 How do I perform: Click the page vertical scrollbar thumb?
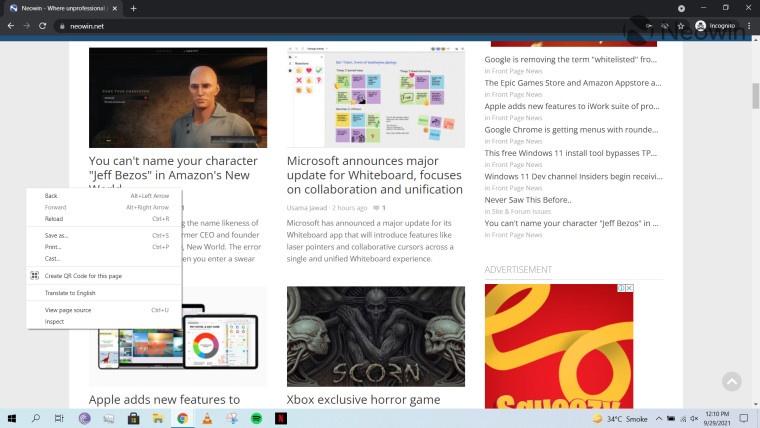[x=755, y=96]
